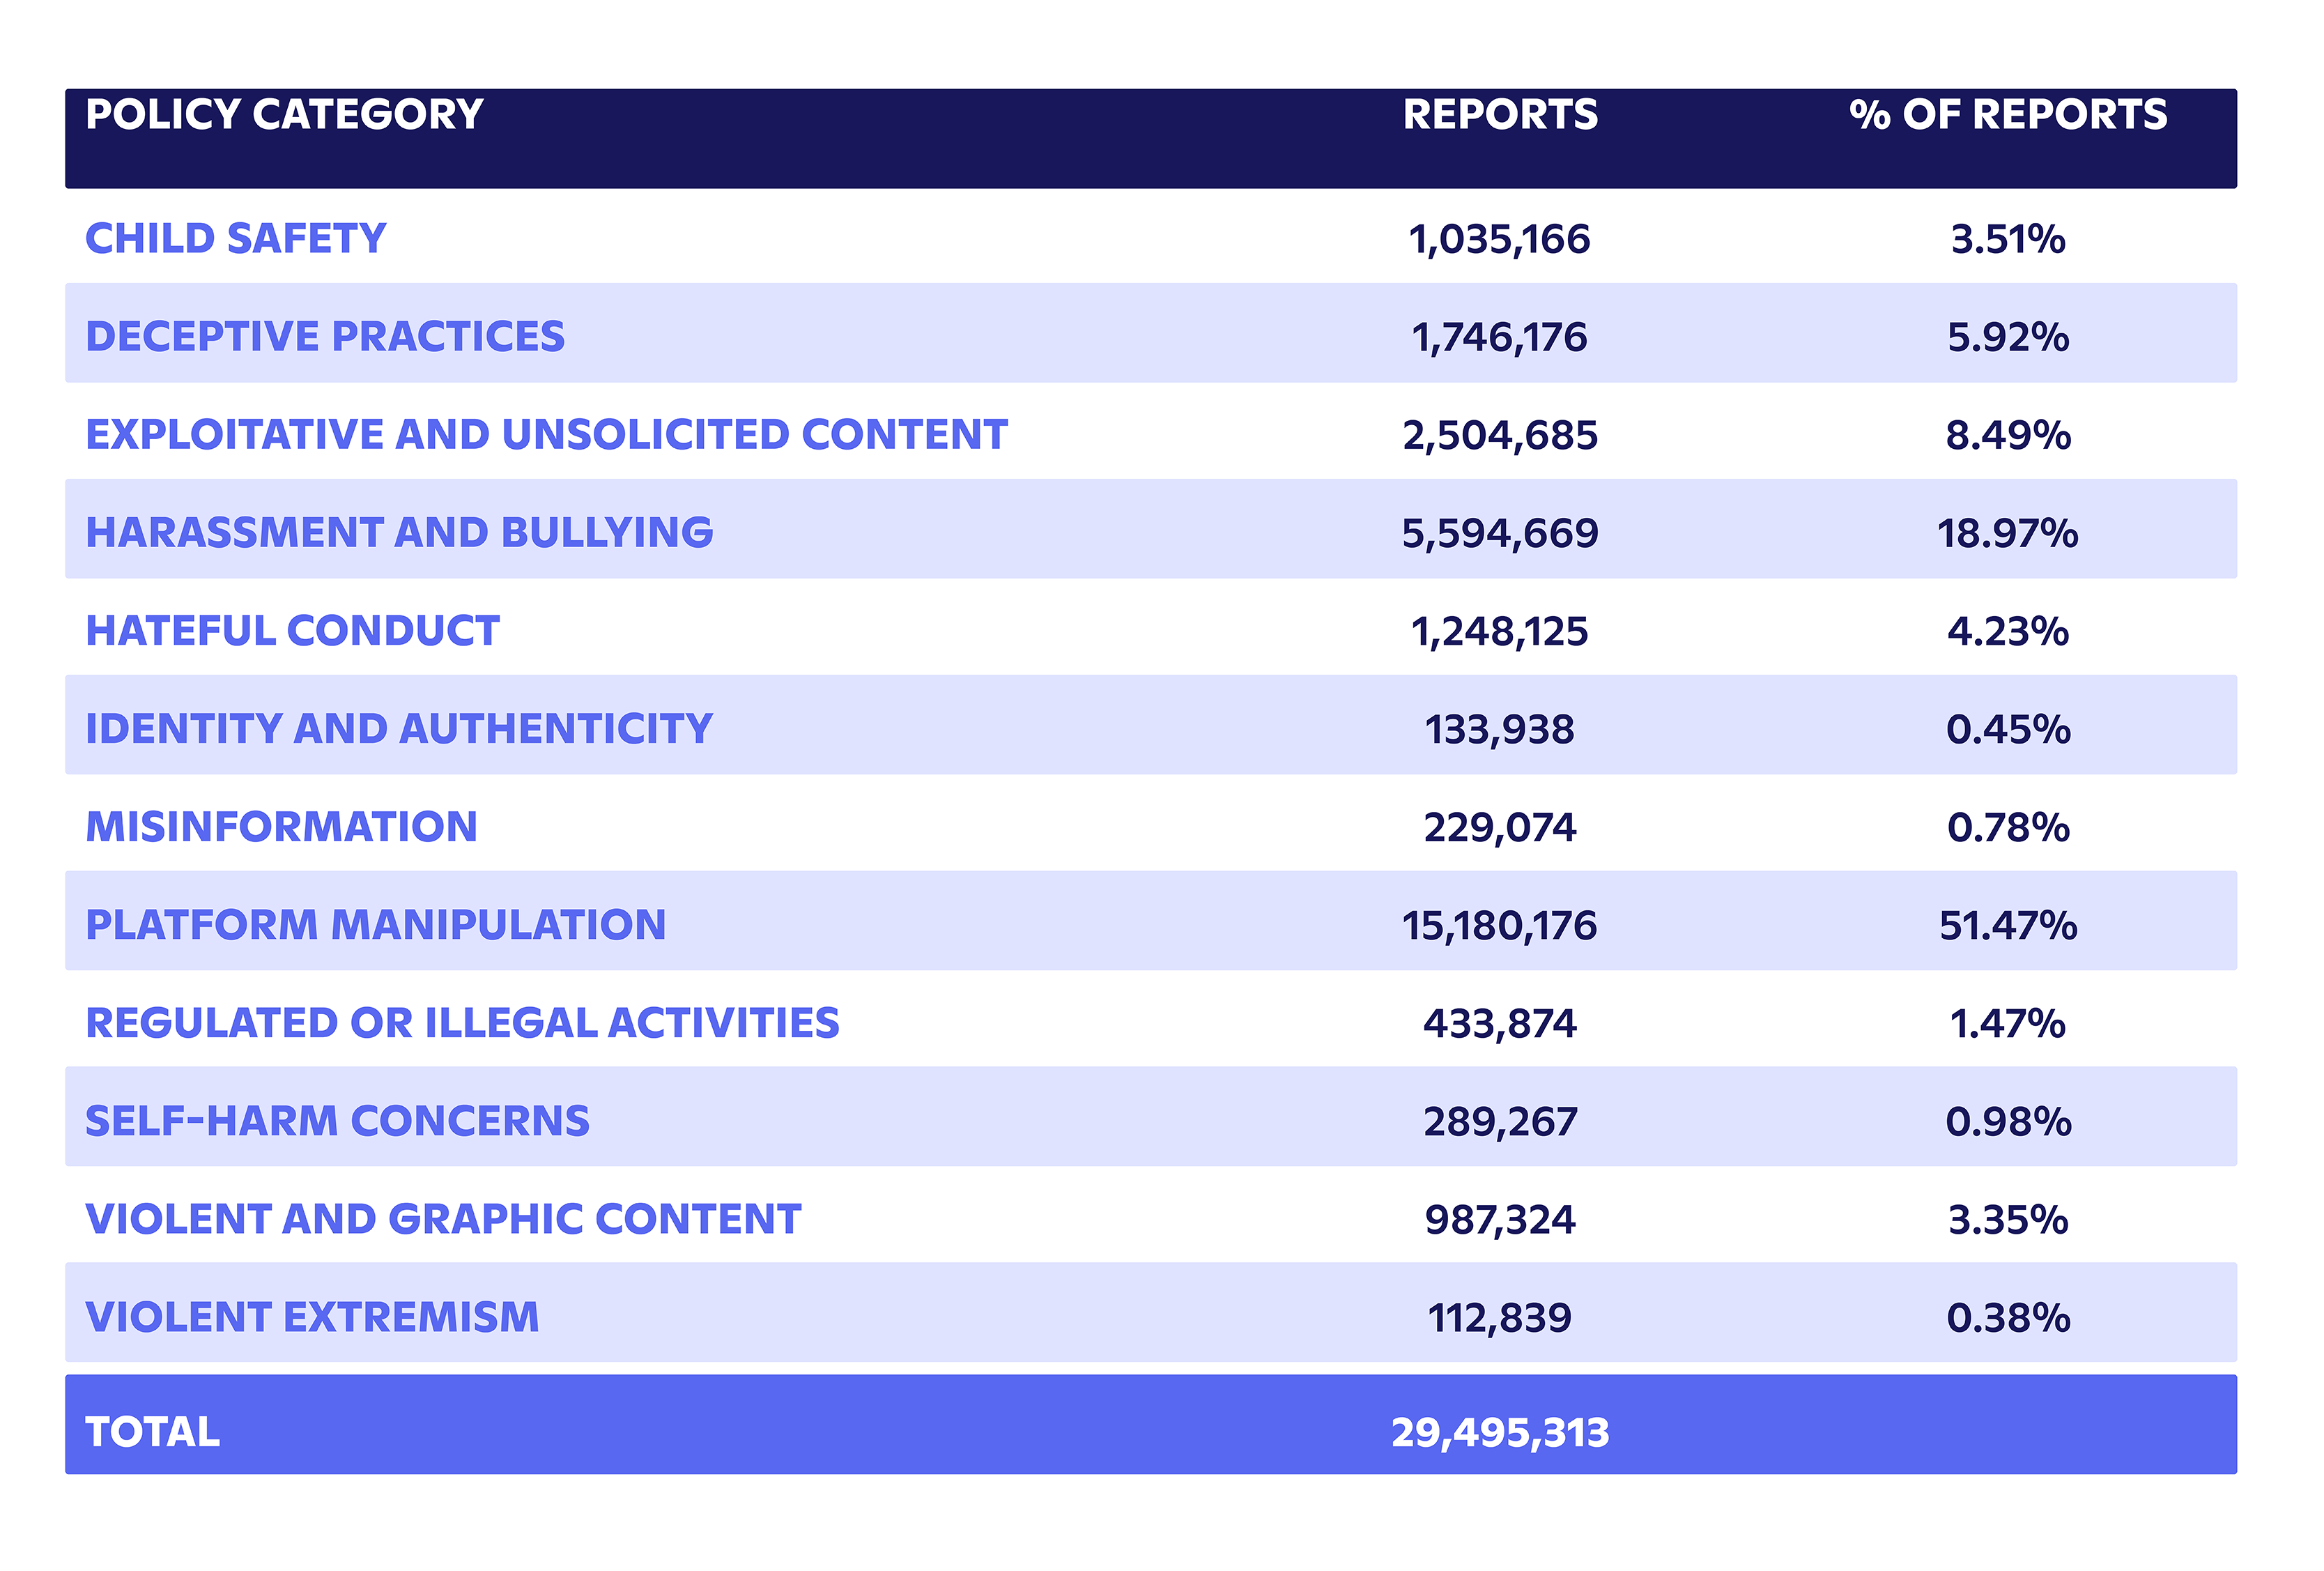Click Exploitative and Unsolicited Content label
The height and width of the screenshot is (1571, 2324).
pos(546,435)
